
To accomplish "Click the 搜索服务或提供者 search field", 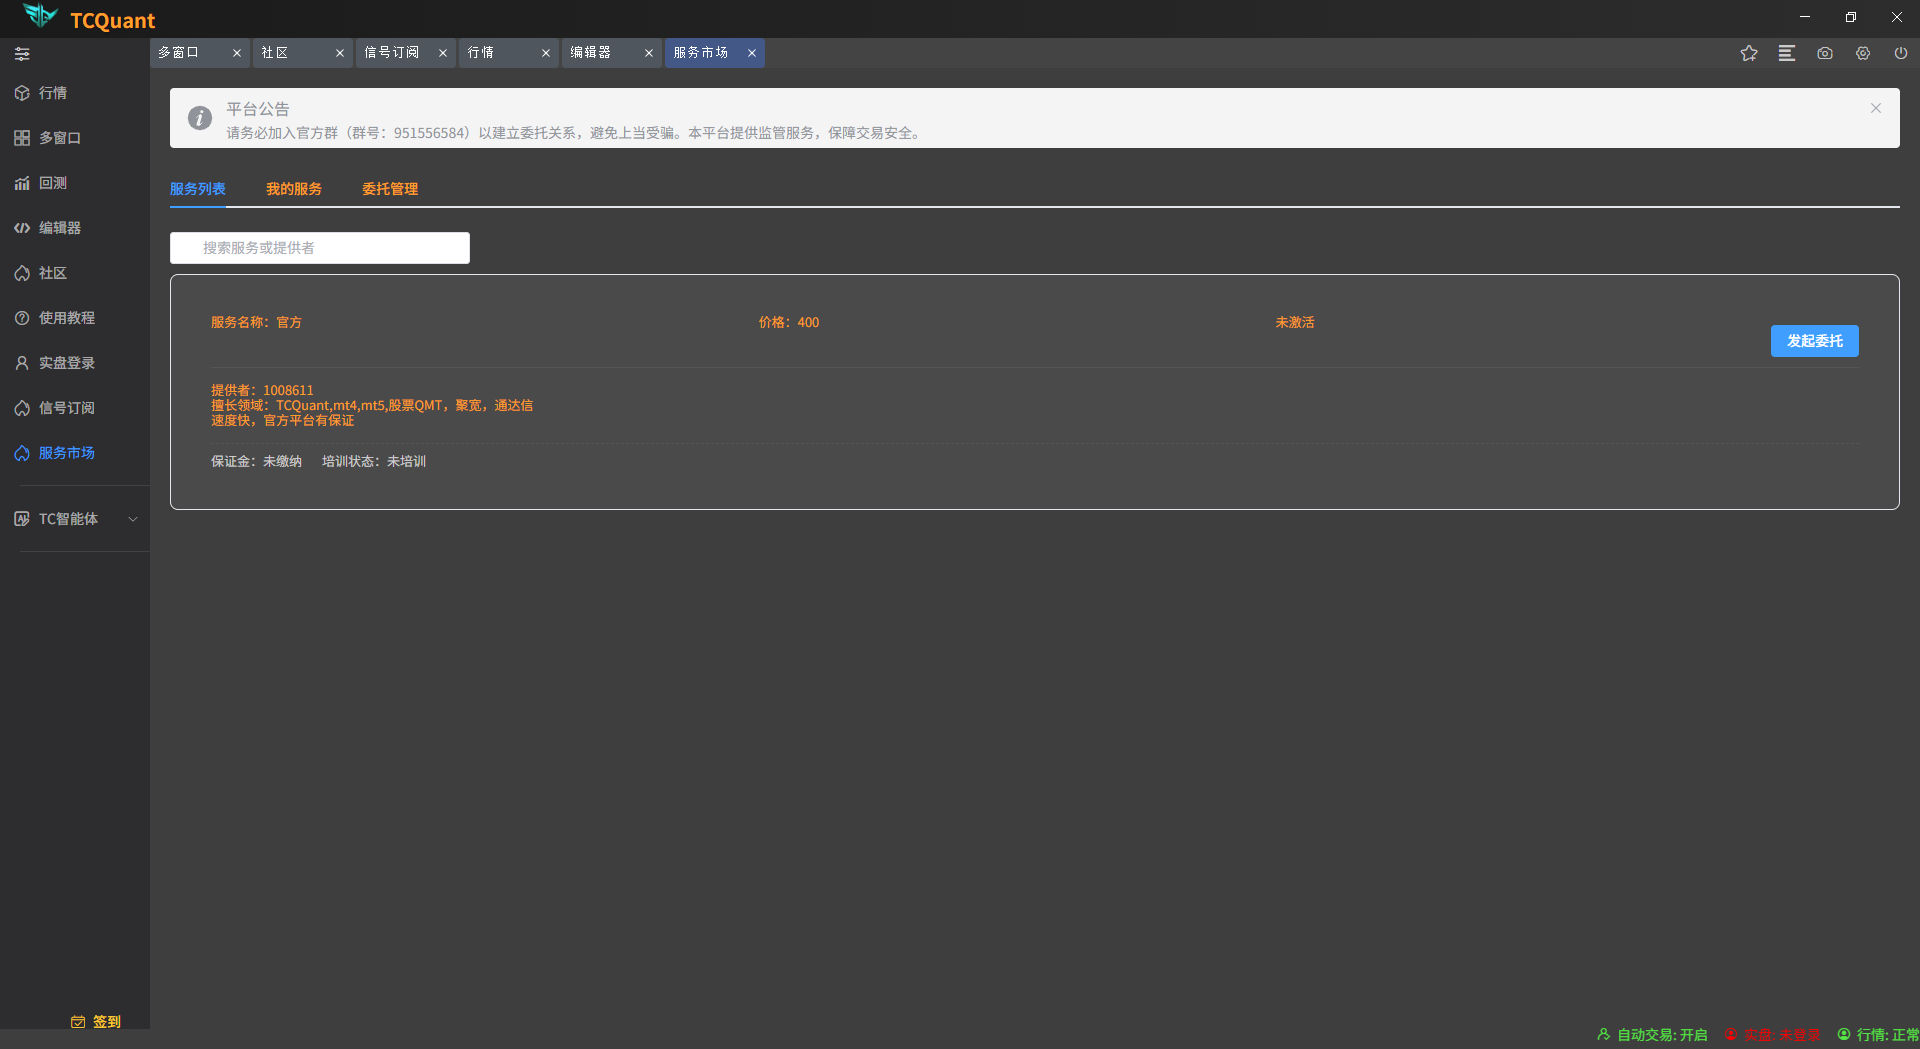I will coord(320,248).
